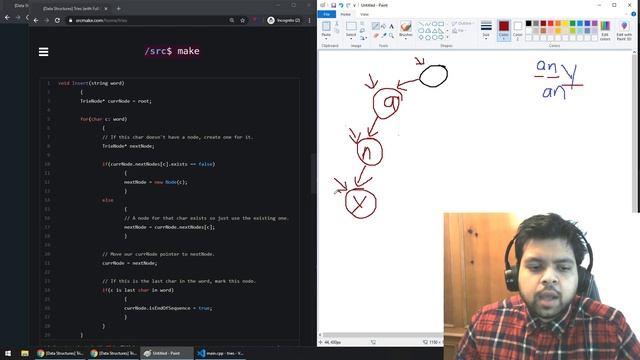Click the /src$ make site logo link
This screenshot has height=360, width=640.
172,51
